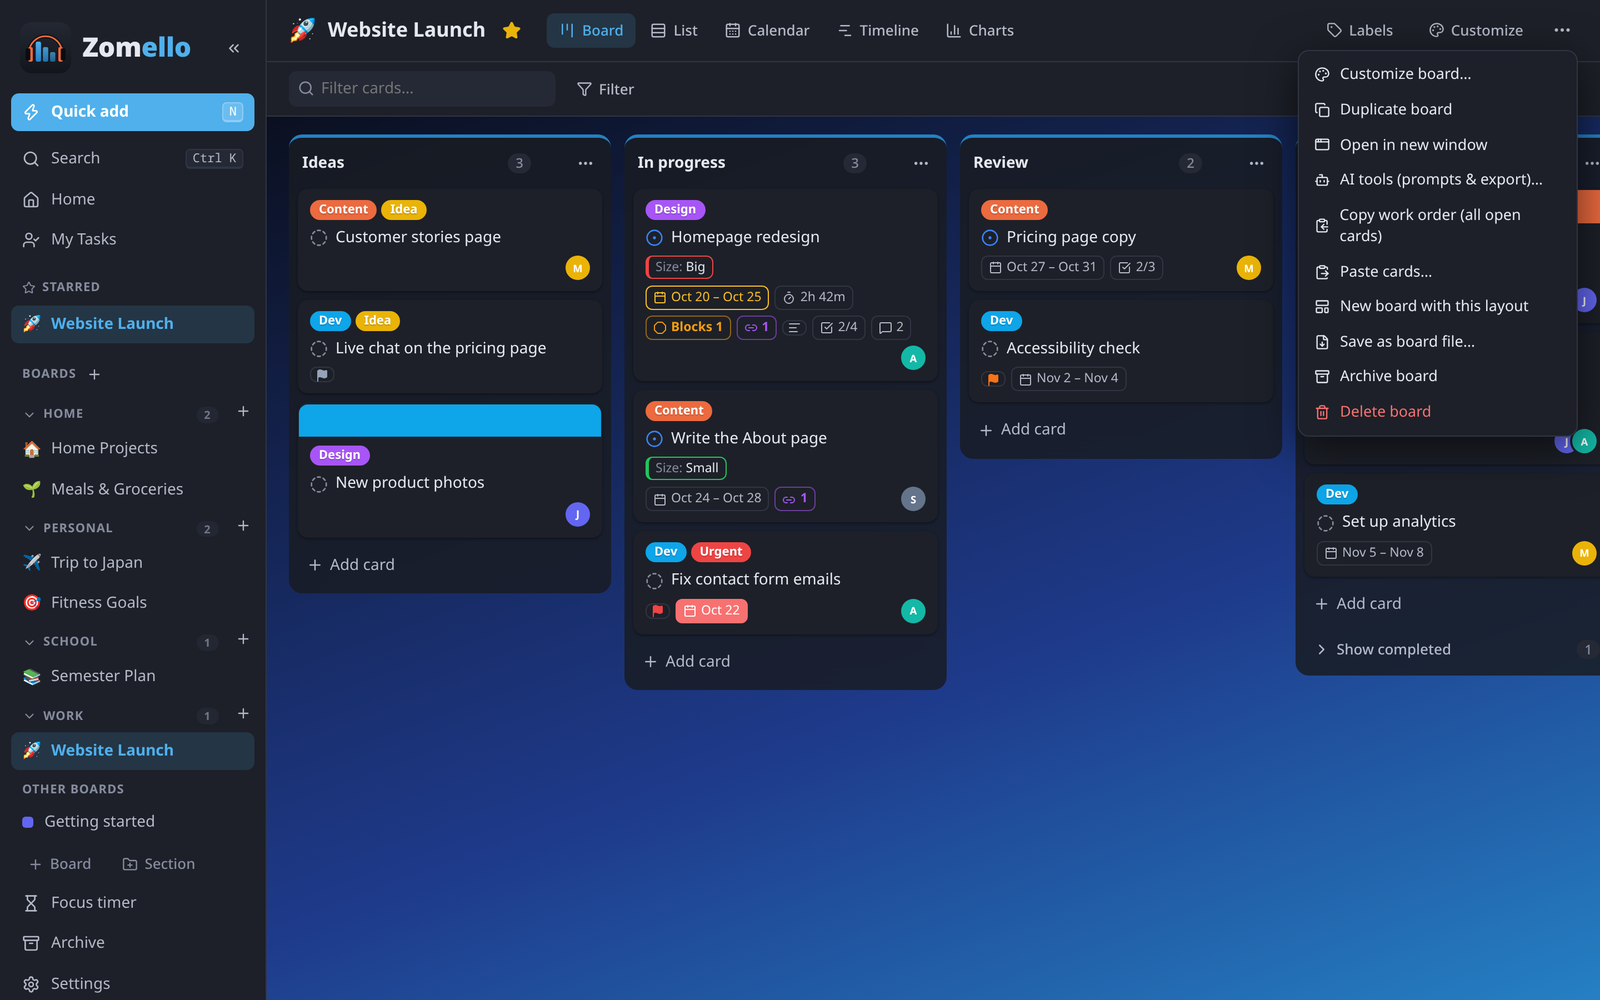Open the three-dot menu of the Ideas column
Screen dimensions: 1600x1000
click(x=585, y=163)
